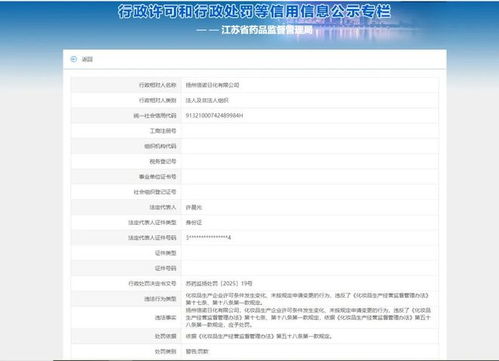Click the legal representative's name value

tap(194, 207)
